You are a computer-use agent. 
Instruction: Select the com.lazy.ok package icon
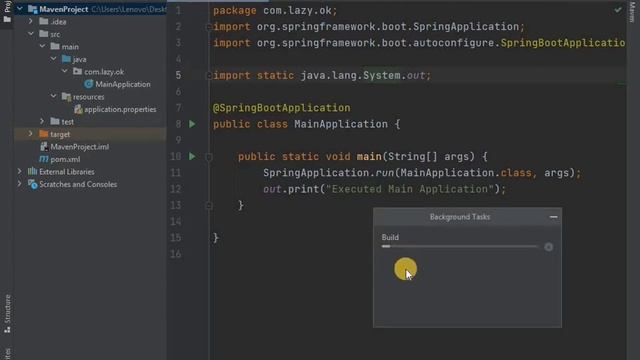[78, 71]
